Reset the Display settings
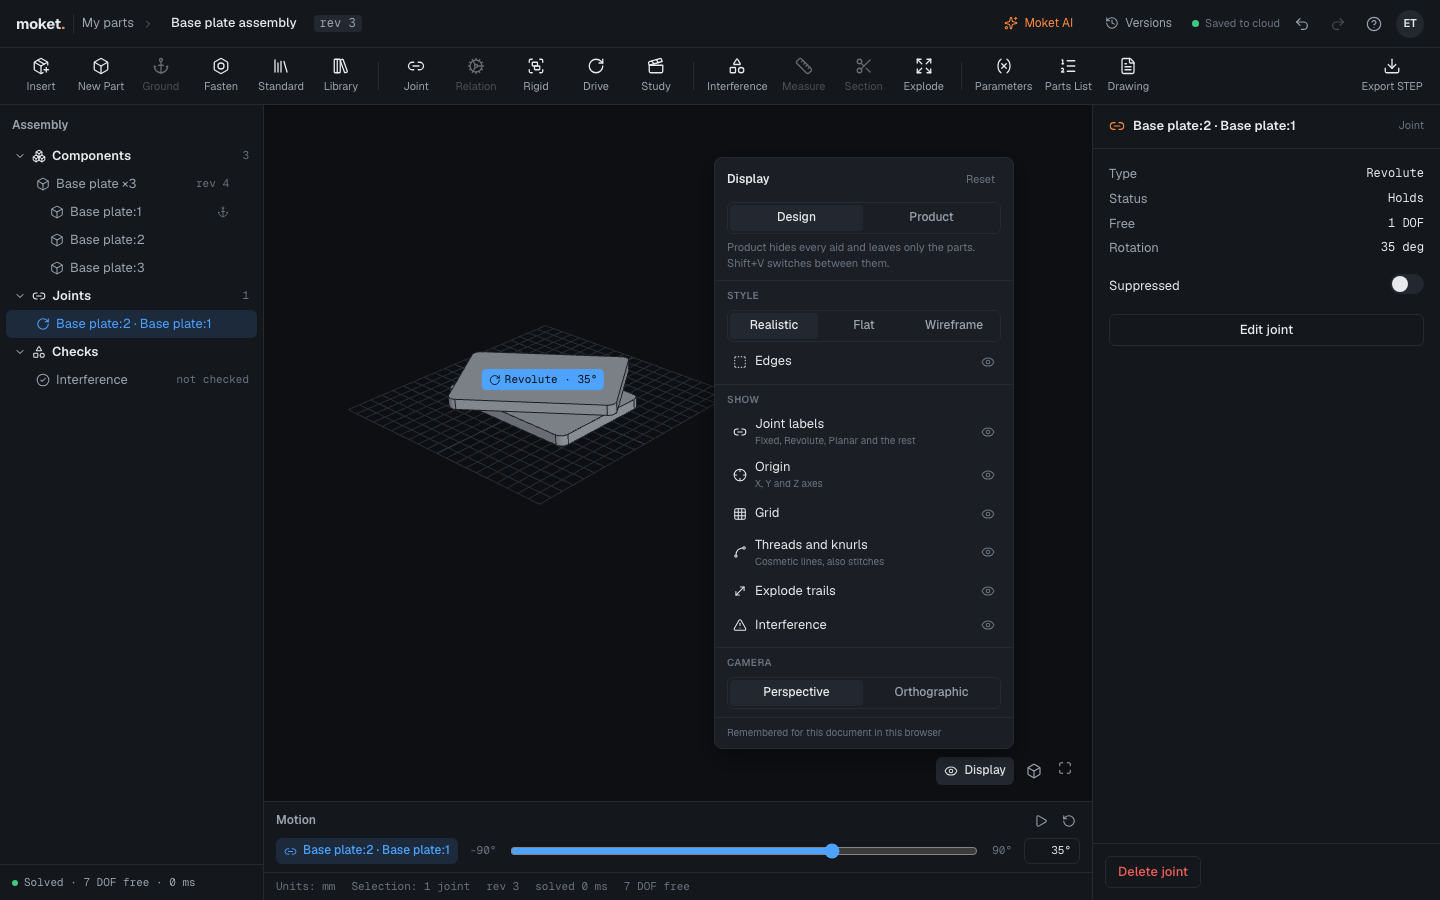The height and width of the screenshot is (900, 1440). click(980, 180)
